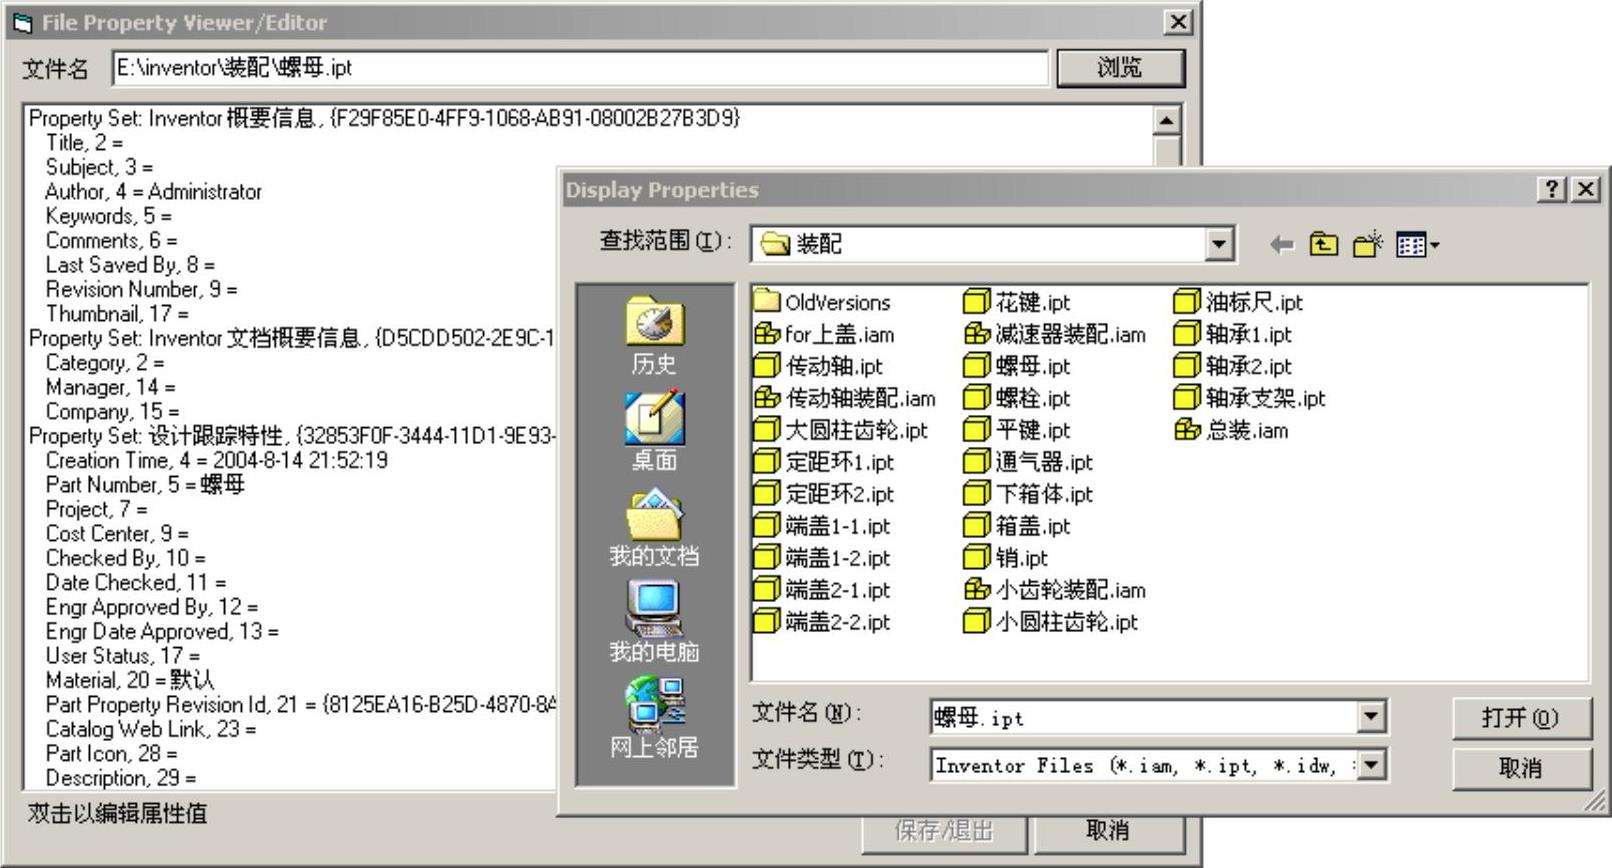This screenshot has width=1612, height=868.
Task: Open the 网上邻居 places shortcut
Action: tap(654, 718)
